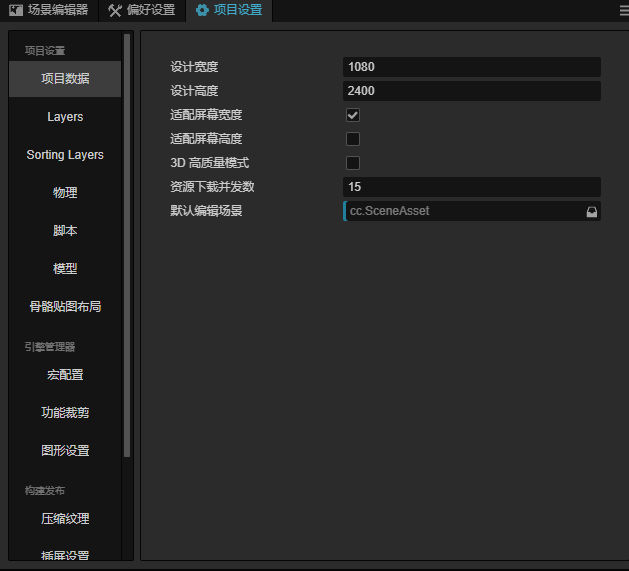Viewport: 629px width, 571px height.
Task: Open 功能裁剪 section
Action: pos(65,413)
